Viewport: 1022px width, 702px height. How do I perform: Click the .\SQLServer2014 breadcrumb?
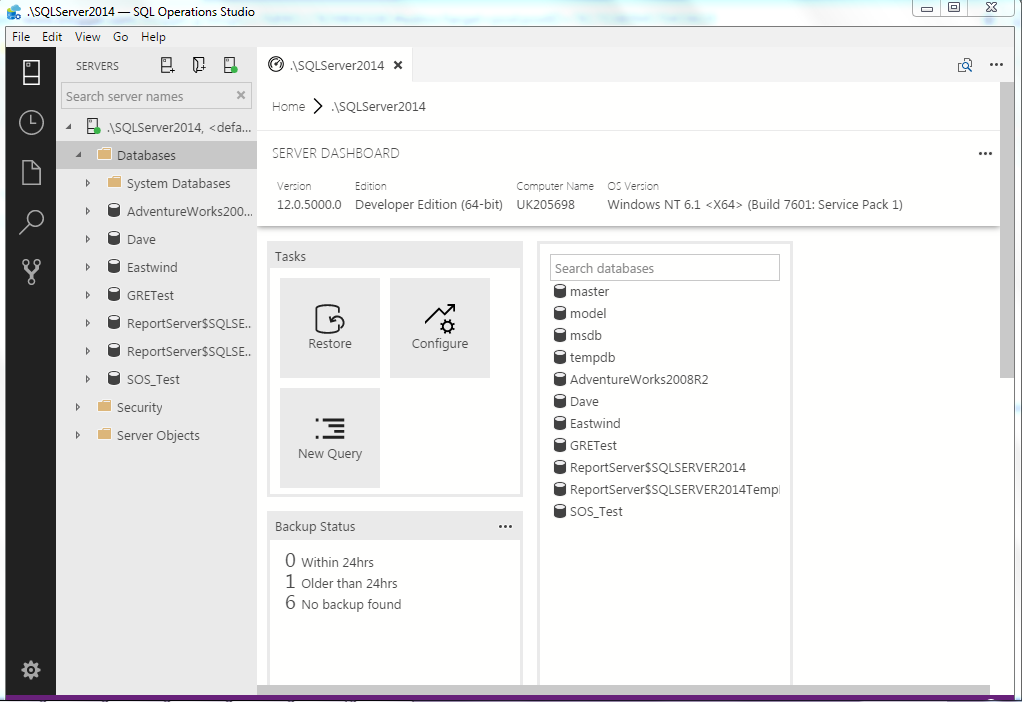pyautogui.click(x=378, y=106)
